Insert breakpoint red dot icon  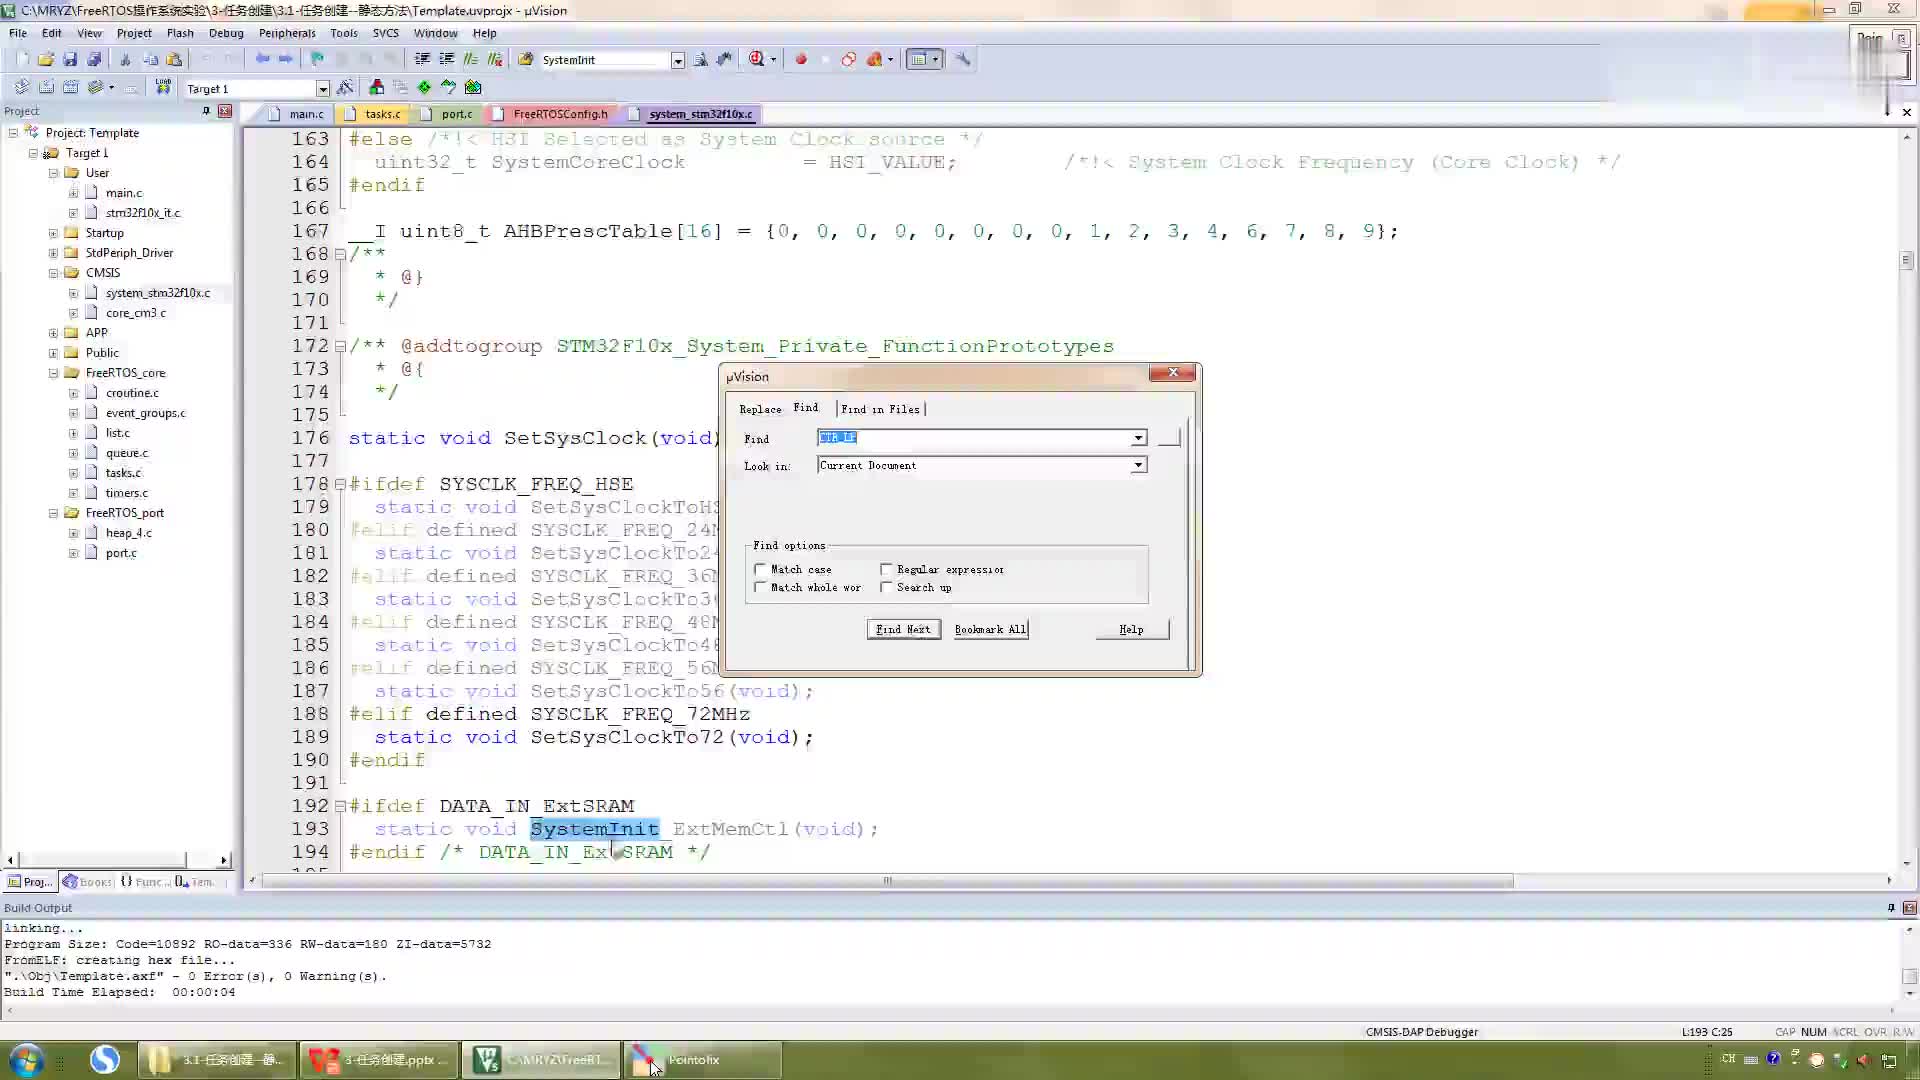pyautogui.click(x=801, y=59)
